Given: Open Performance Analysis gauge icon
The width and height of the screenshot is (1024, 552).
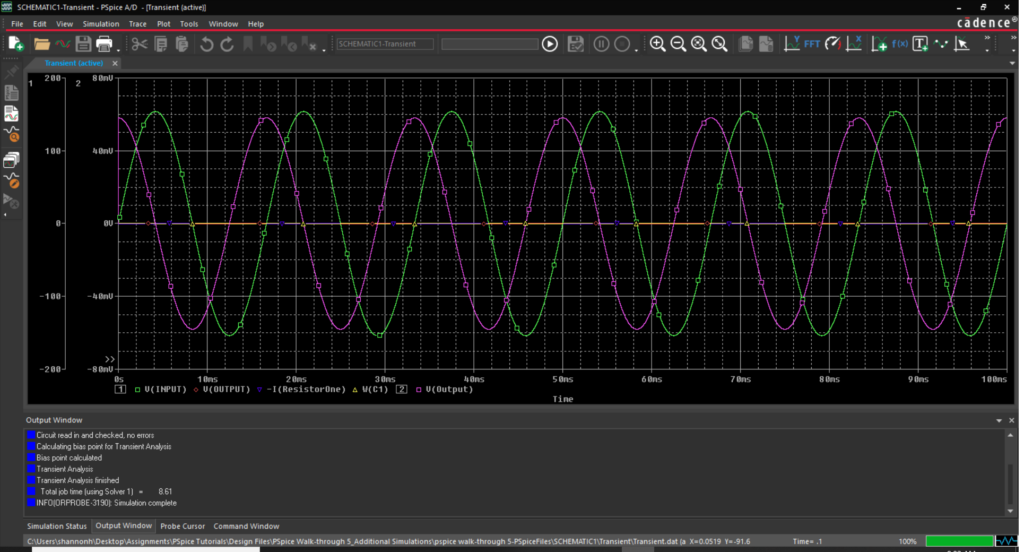Looking at the screenshot, I should click(833, 44).
